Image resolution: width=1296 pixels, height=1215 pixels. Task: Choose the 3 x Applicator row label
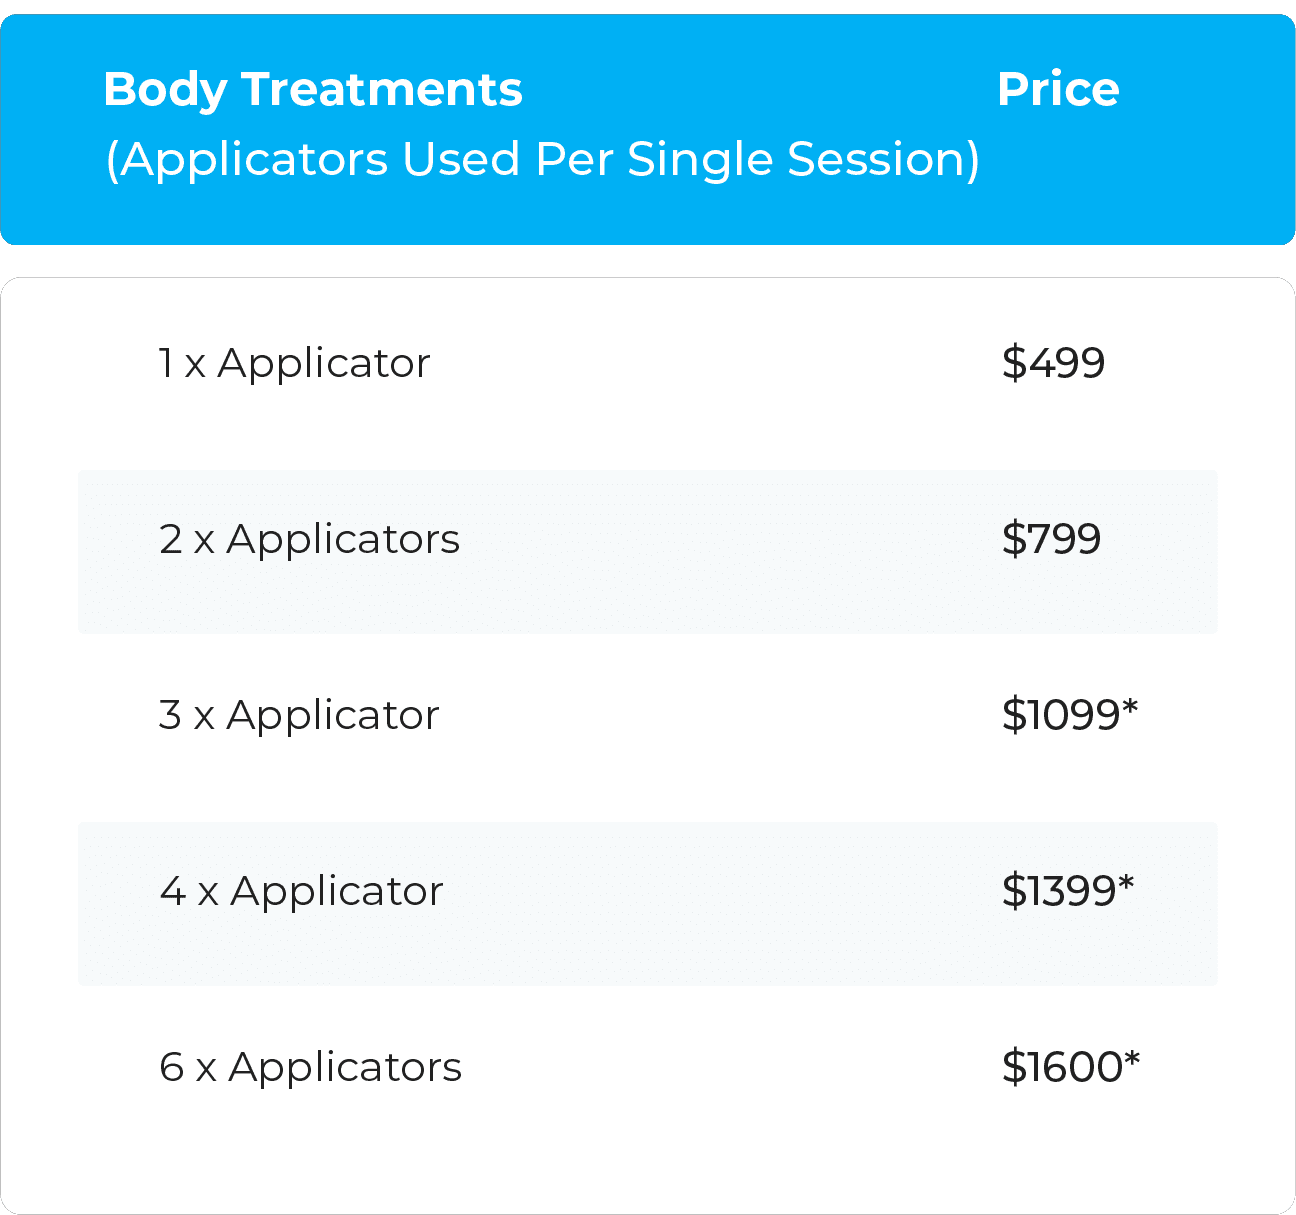click(x=299, y=716)
